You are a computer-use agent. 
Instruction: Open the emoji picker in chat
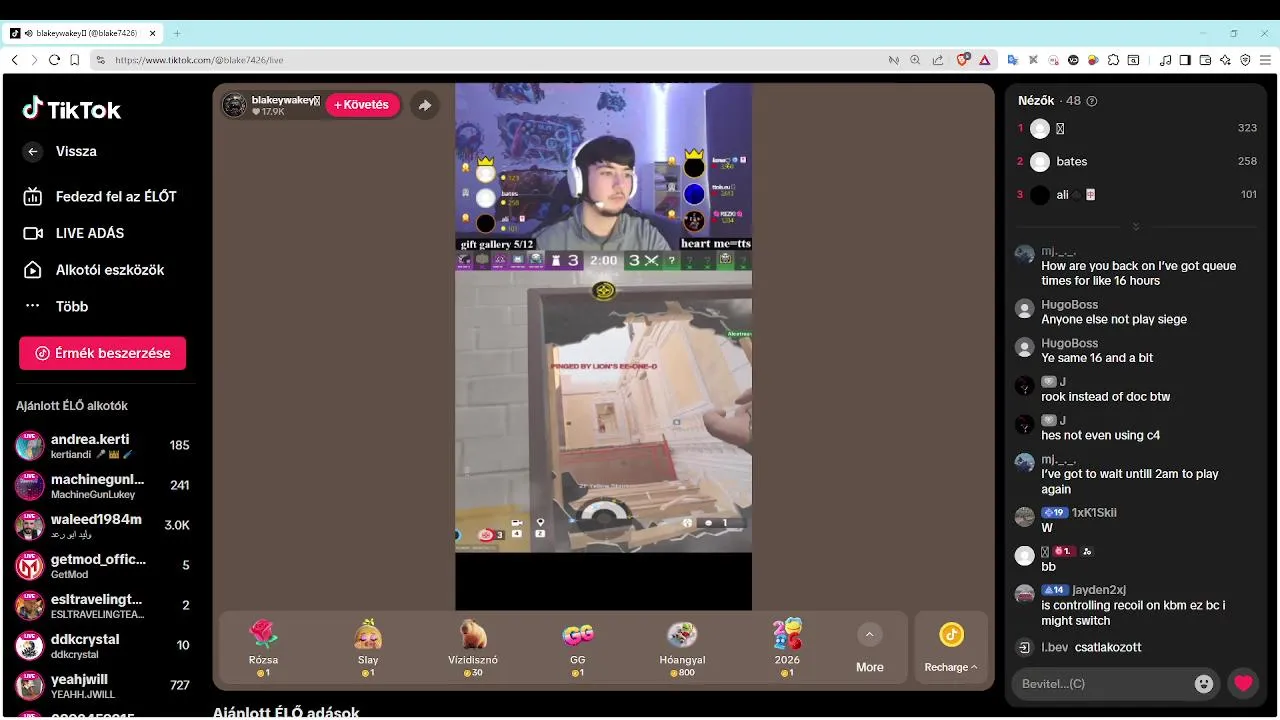(x=1204, y=684)
